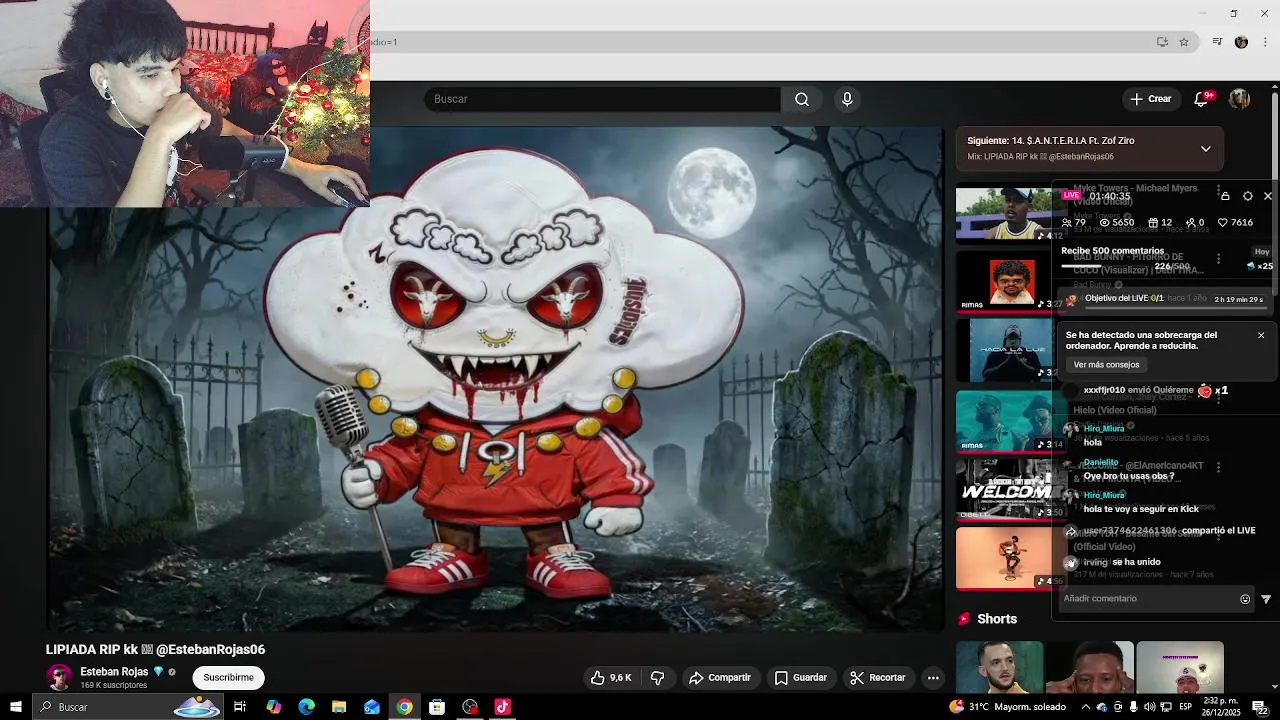Click Hiro_Miura's comment about Kick
The height and width of the screenshot is (720, 1280).
(1141, 509)
